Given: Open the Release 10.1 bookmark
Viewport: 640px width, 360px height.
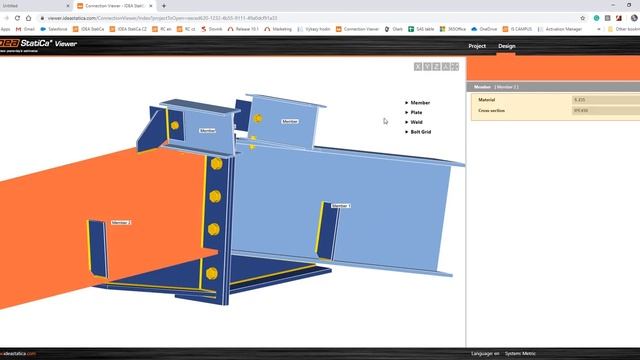Looking at the screenshot, I should (x=243, y=29).
